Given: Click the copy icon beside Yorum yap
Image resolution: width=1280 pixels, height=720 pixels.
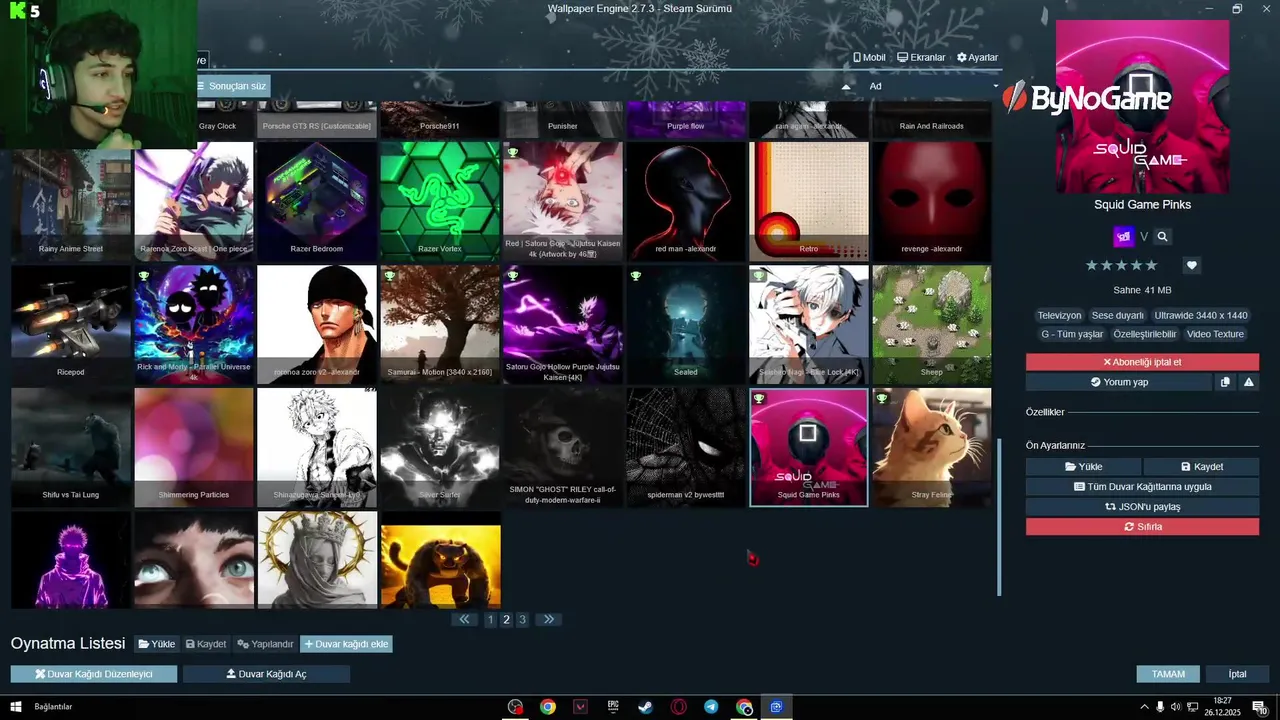Looking at the screenshot, I should 1225,382.
